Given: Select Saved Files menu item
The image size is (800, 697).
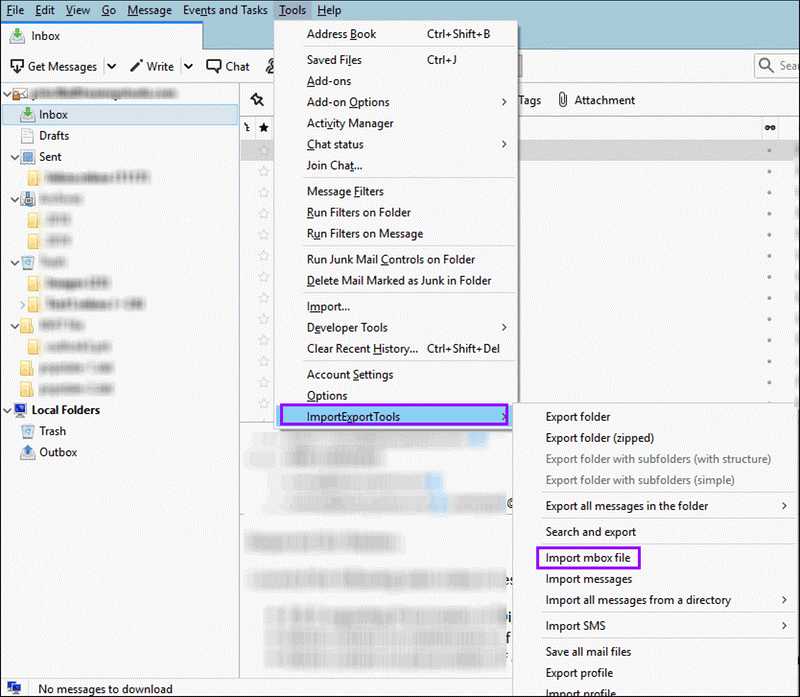Looking at the screenshot, I should [x=398, y=60].
